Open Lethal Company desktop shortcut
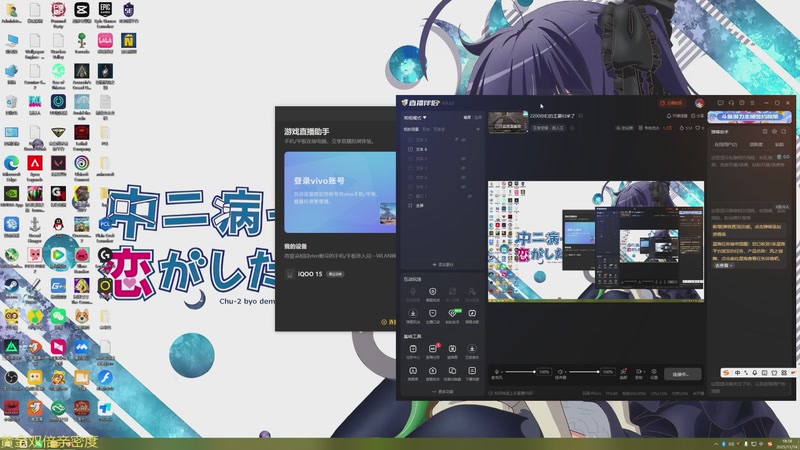Image resolution: width=800 pixels, height=450 pixels. click(82, 137)
